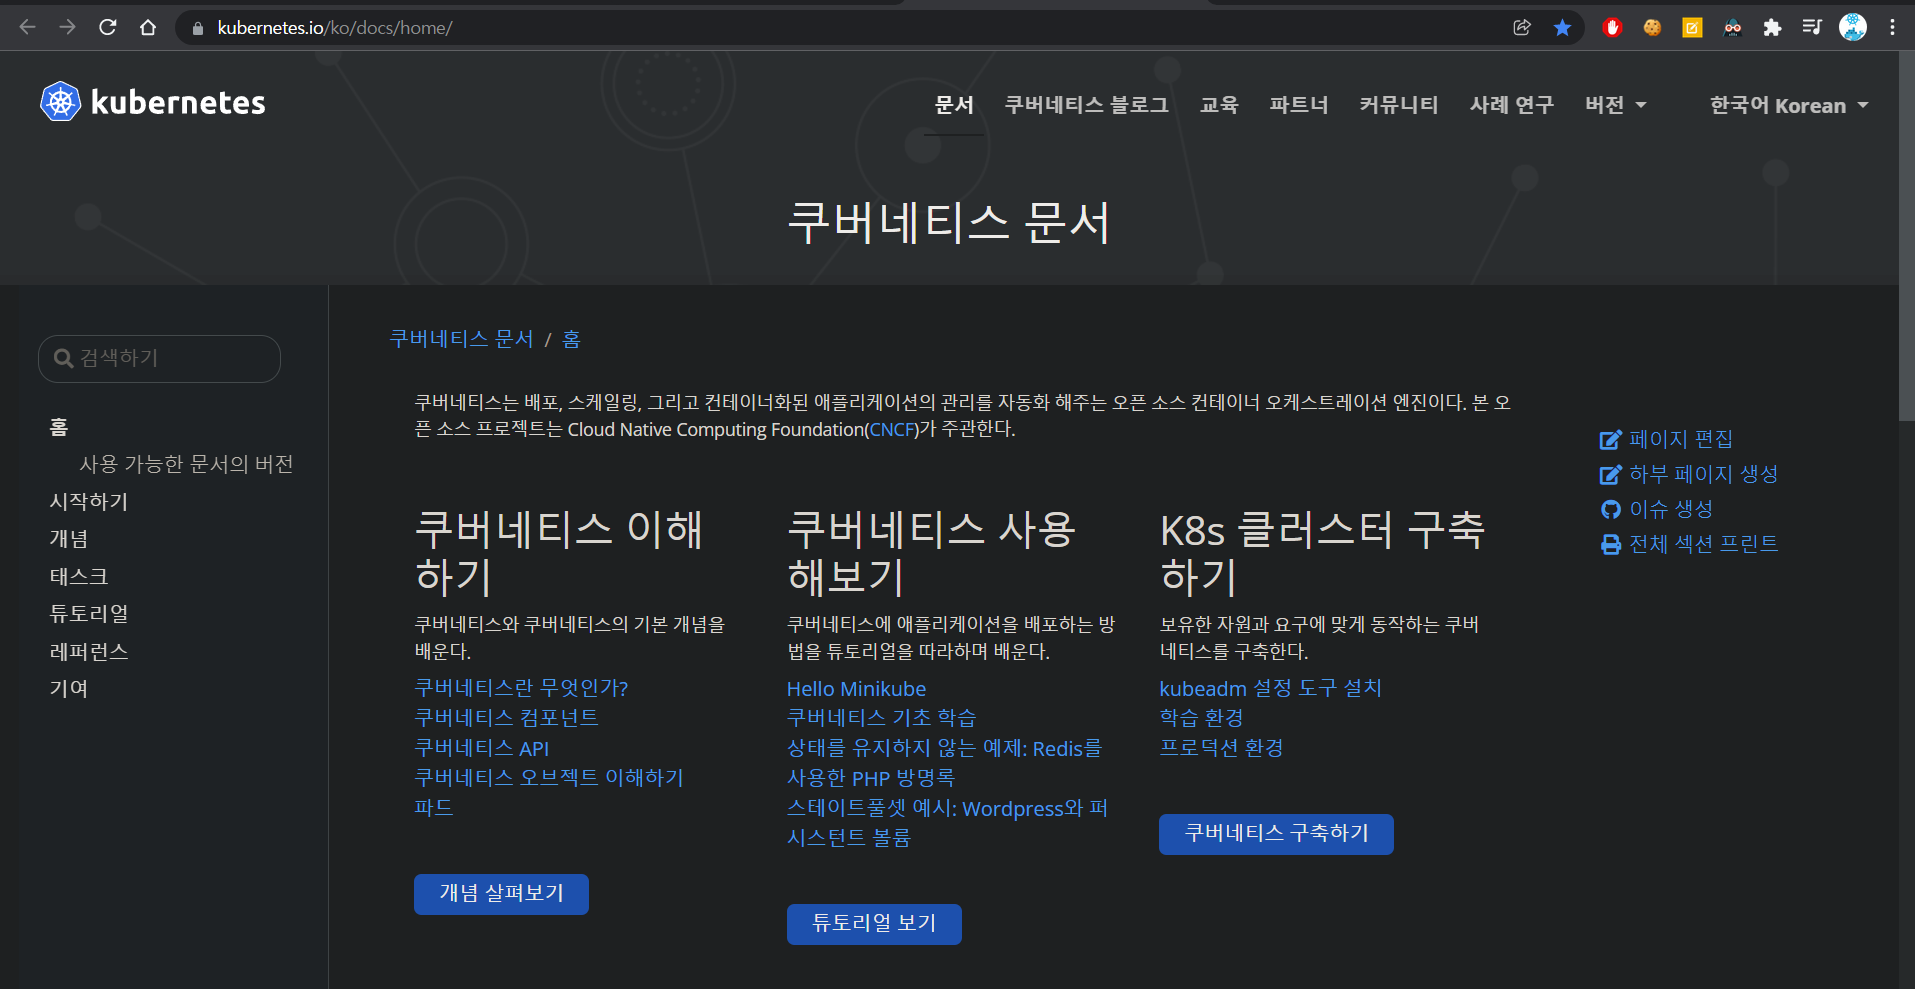Click the edit icon beside 하부 페이지 생성

pos(1610,475)
